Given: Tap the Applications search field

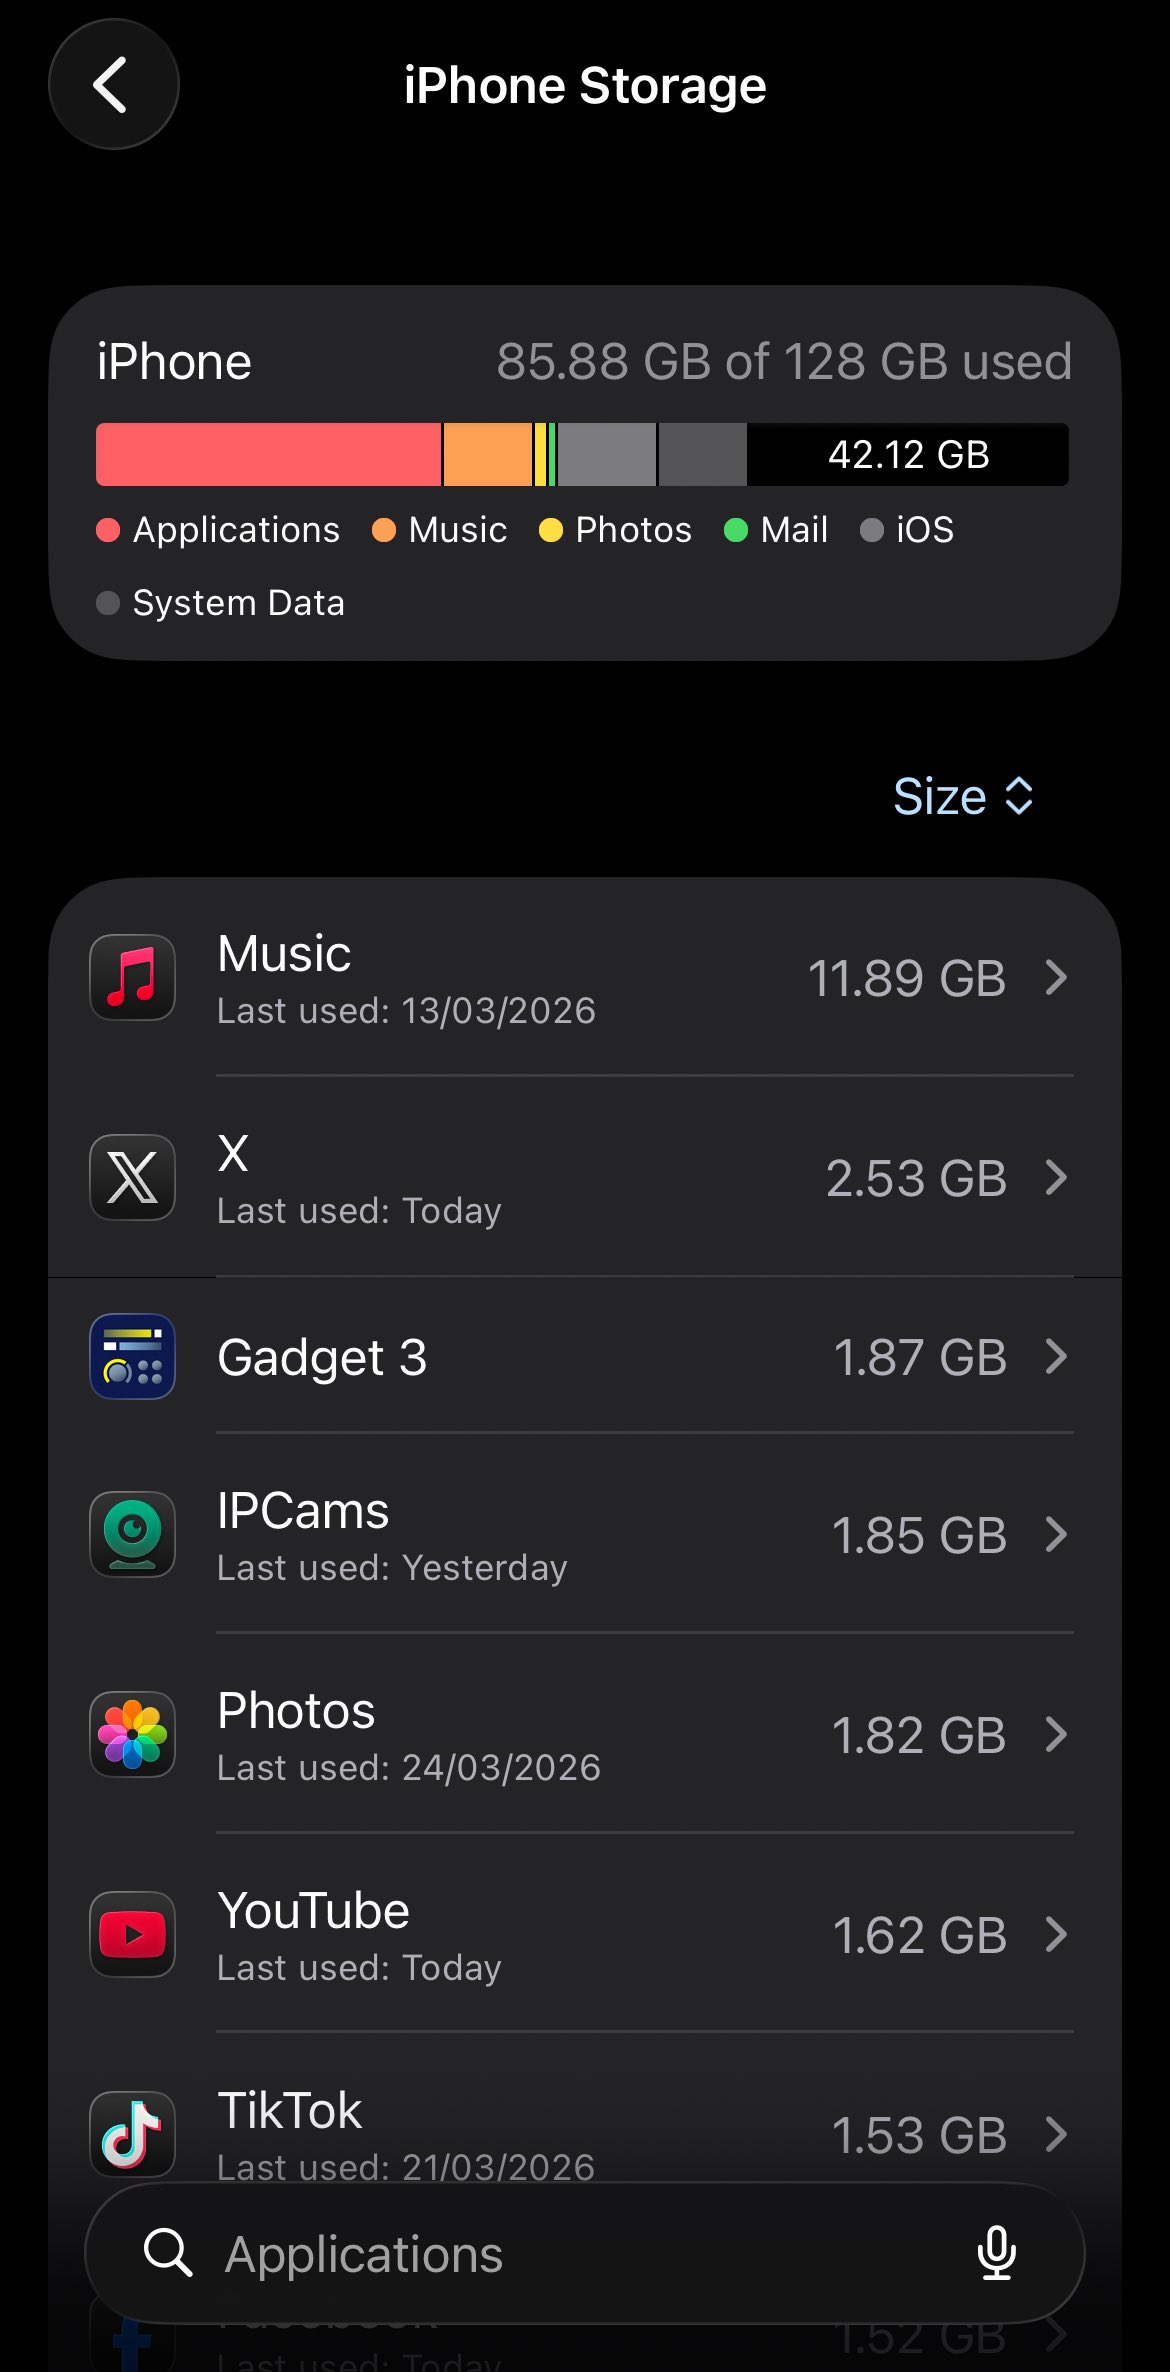Looking at the screenshot, I should [560, 2254].
